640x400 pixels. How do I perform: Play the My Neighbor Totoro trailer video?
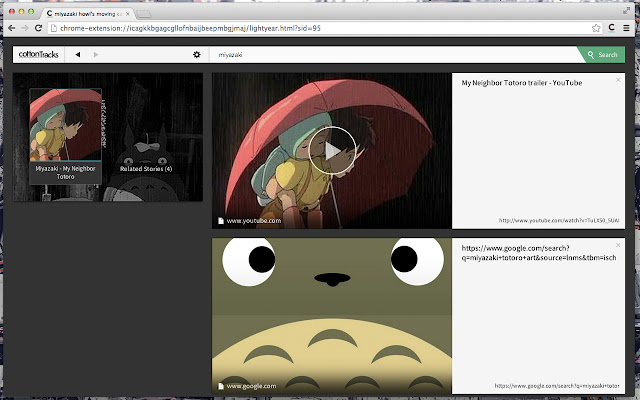pos(332,150)
